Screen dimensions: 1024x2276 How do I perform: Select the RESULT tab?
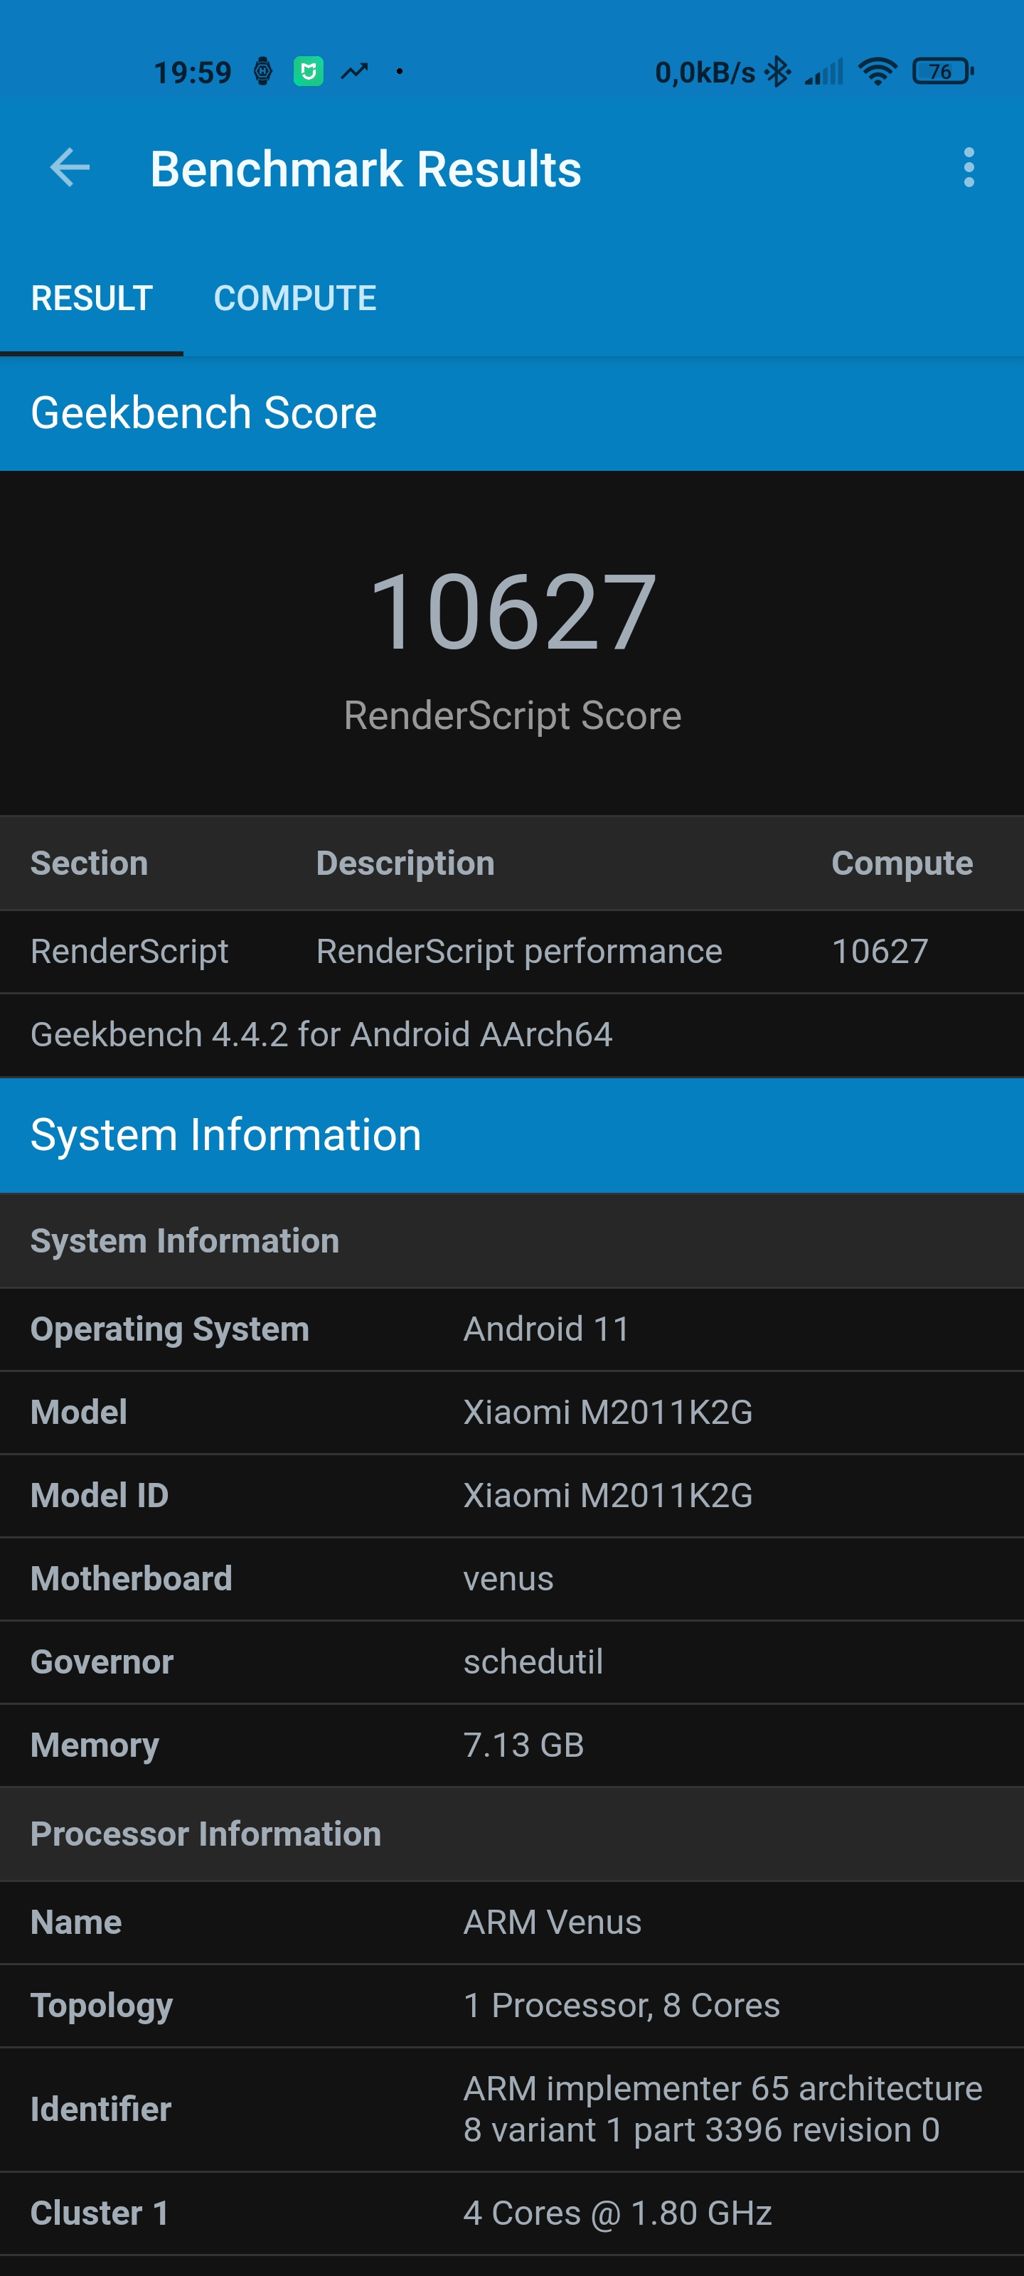(x=91, y=298)
